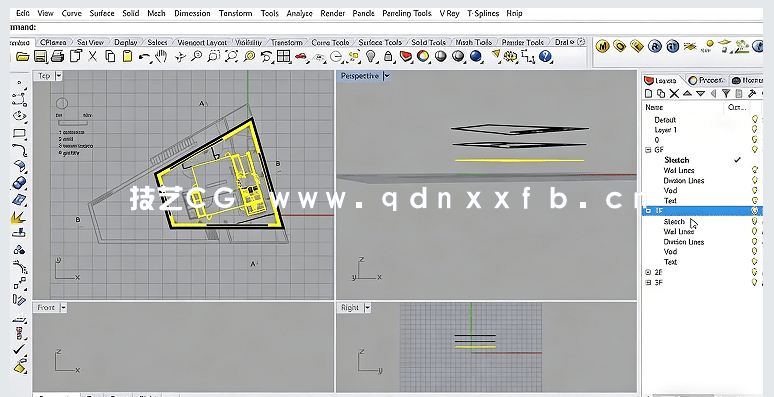The width and height of the screenshot is (774, 397).
Task: Expand the 3F layer group
Action: point(648,282)
